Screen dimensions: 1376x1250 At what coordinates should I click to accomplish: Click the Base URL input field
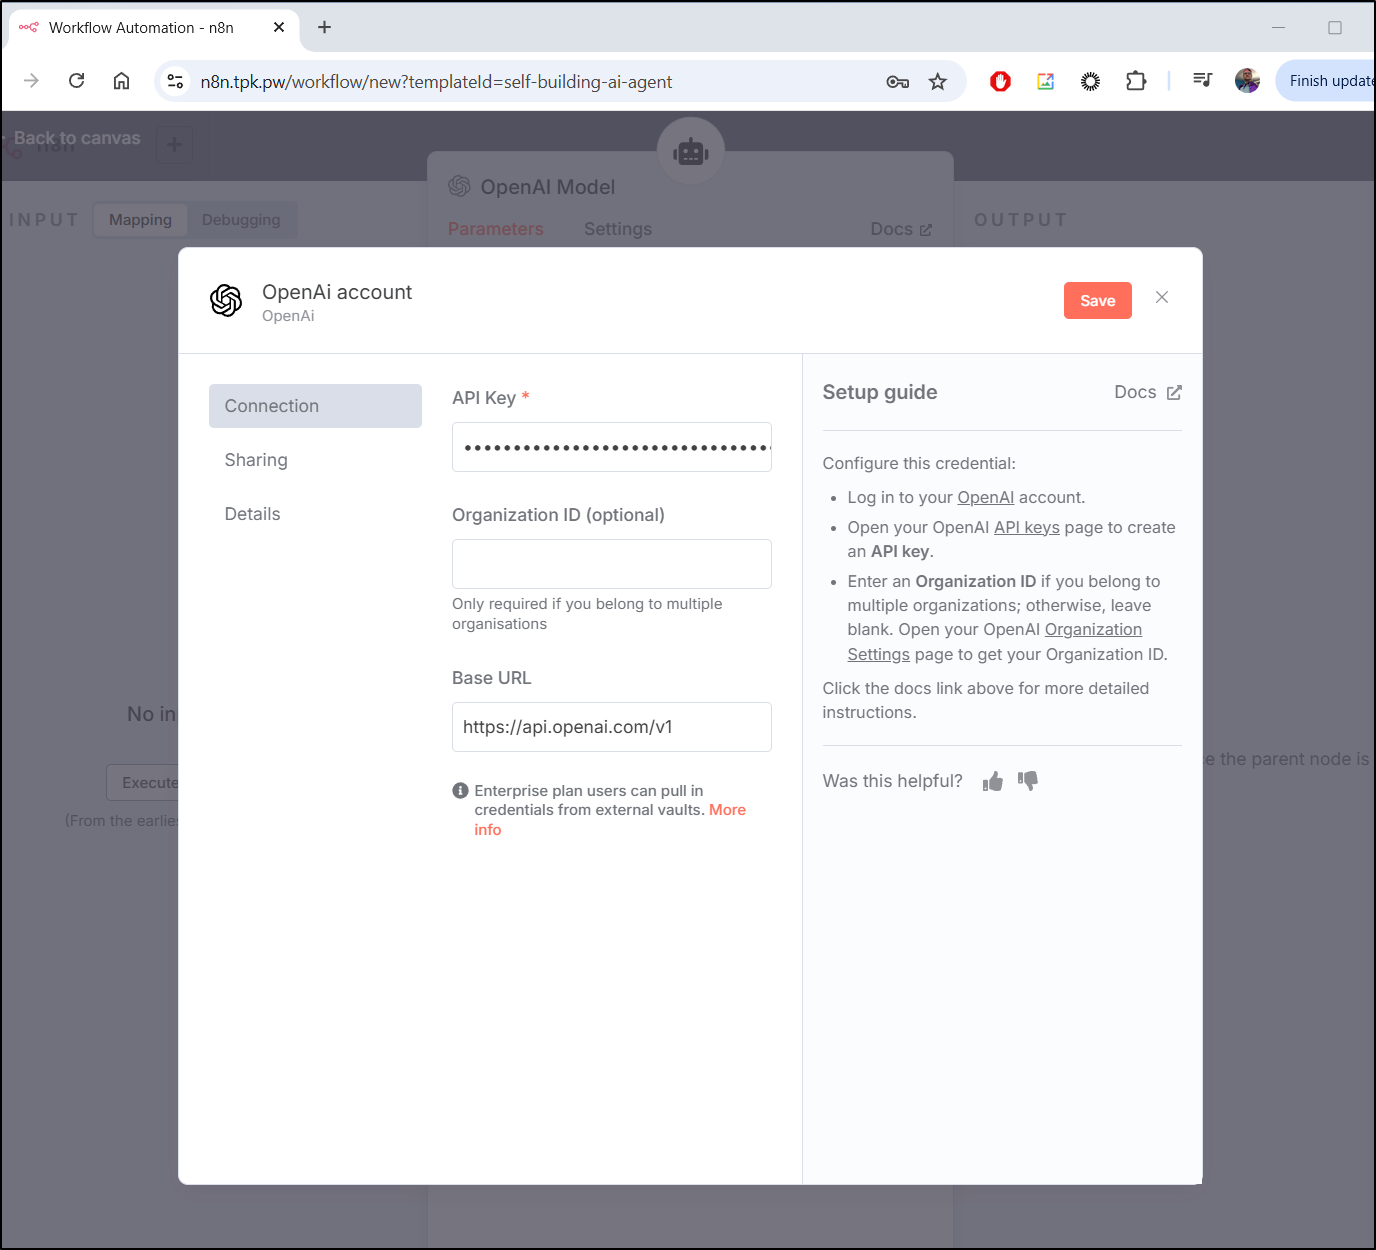(x=612, y=727)
